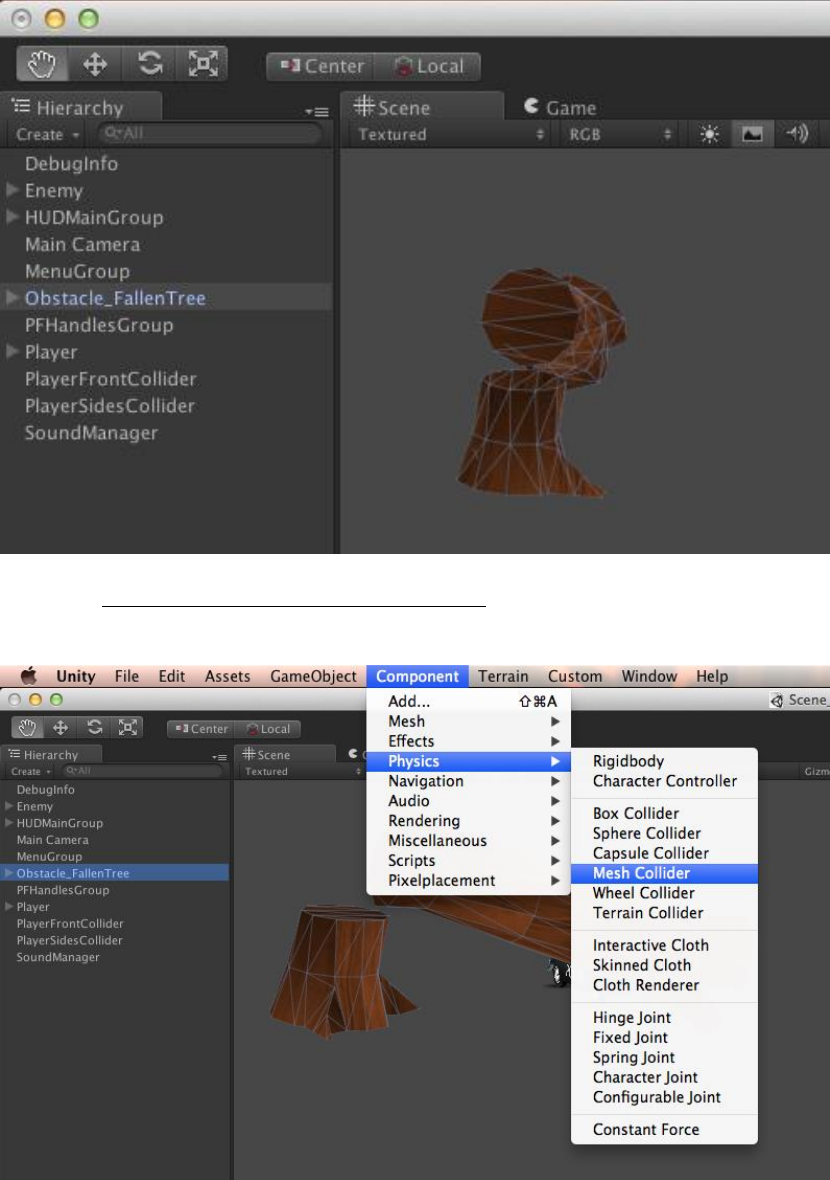Select the Rotate tool in the lower Unity window

[x=94, y=728]
